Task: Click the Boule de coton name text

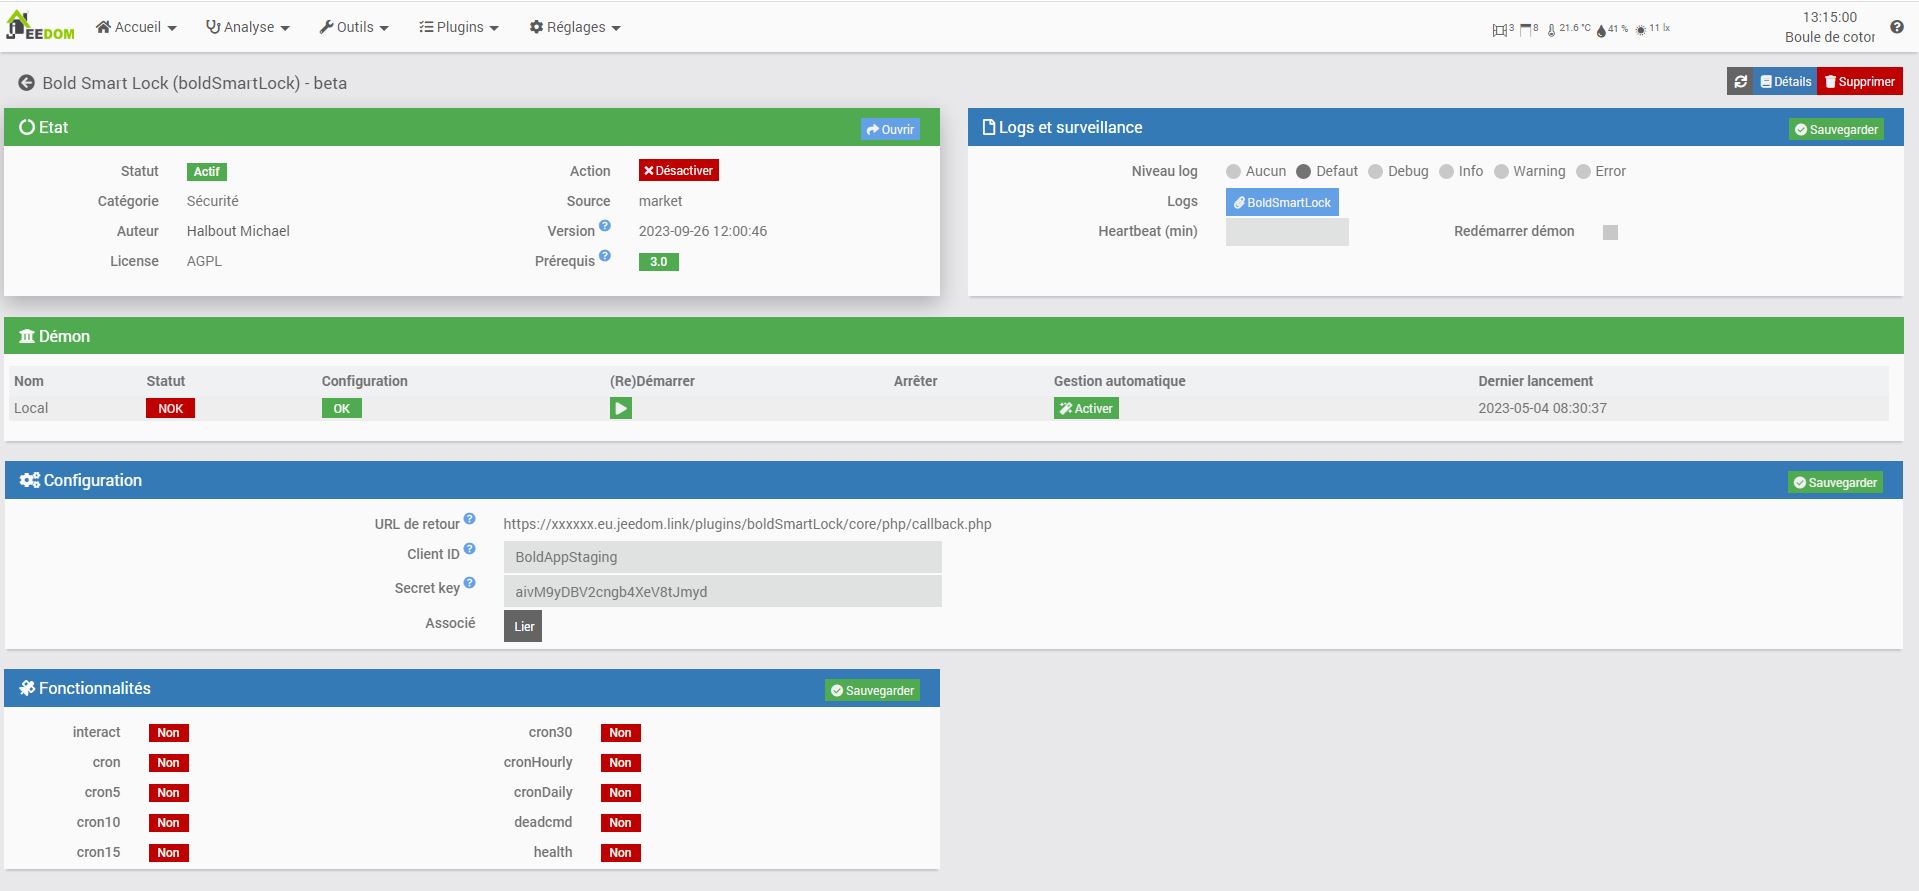Action: 1830,37
